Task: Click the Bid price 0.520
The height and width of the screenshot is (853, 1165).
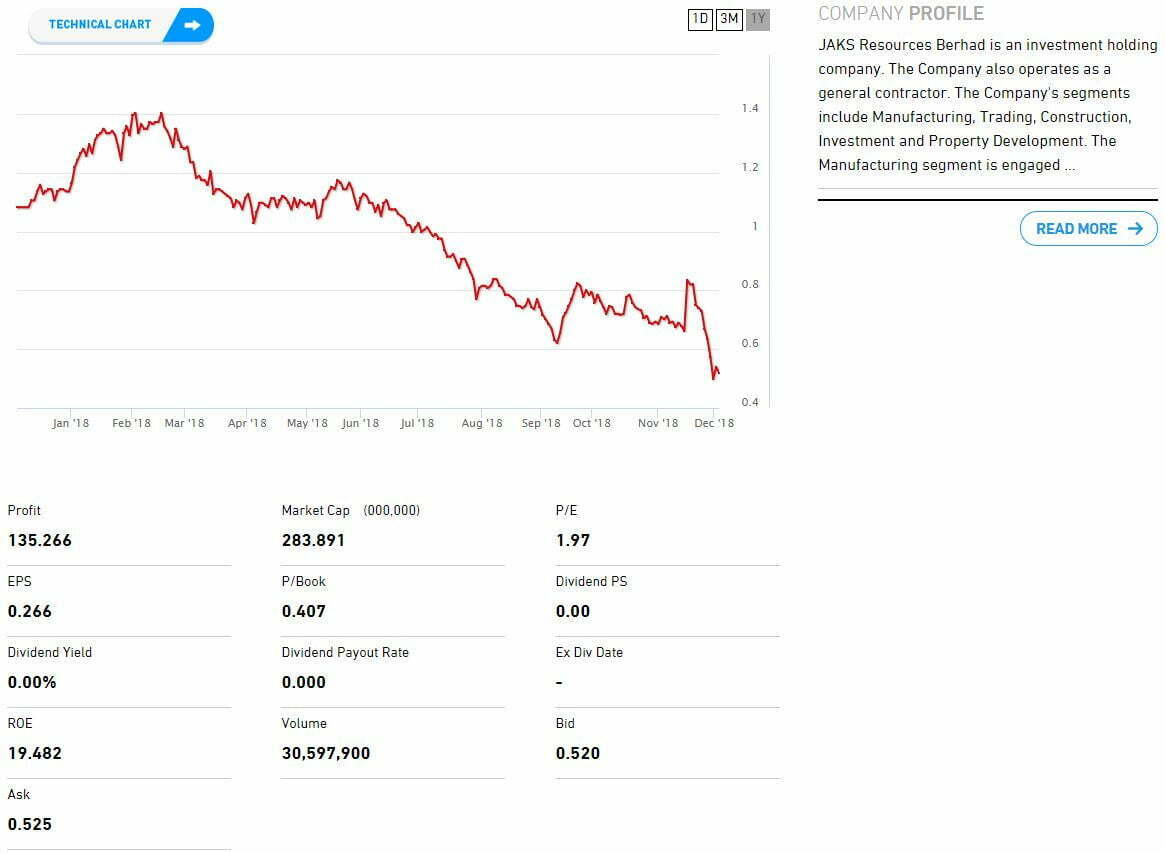Action: tap(578, 753)
